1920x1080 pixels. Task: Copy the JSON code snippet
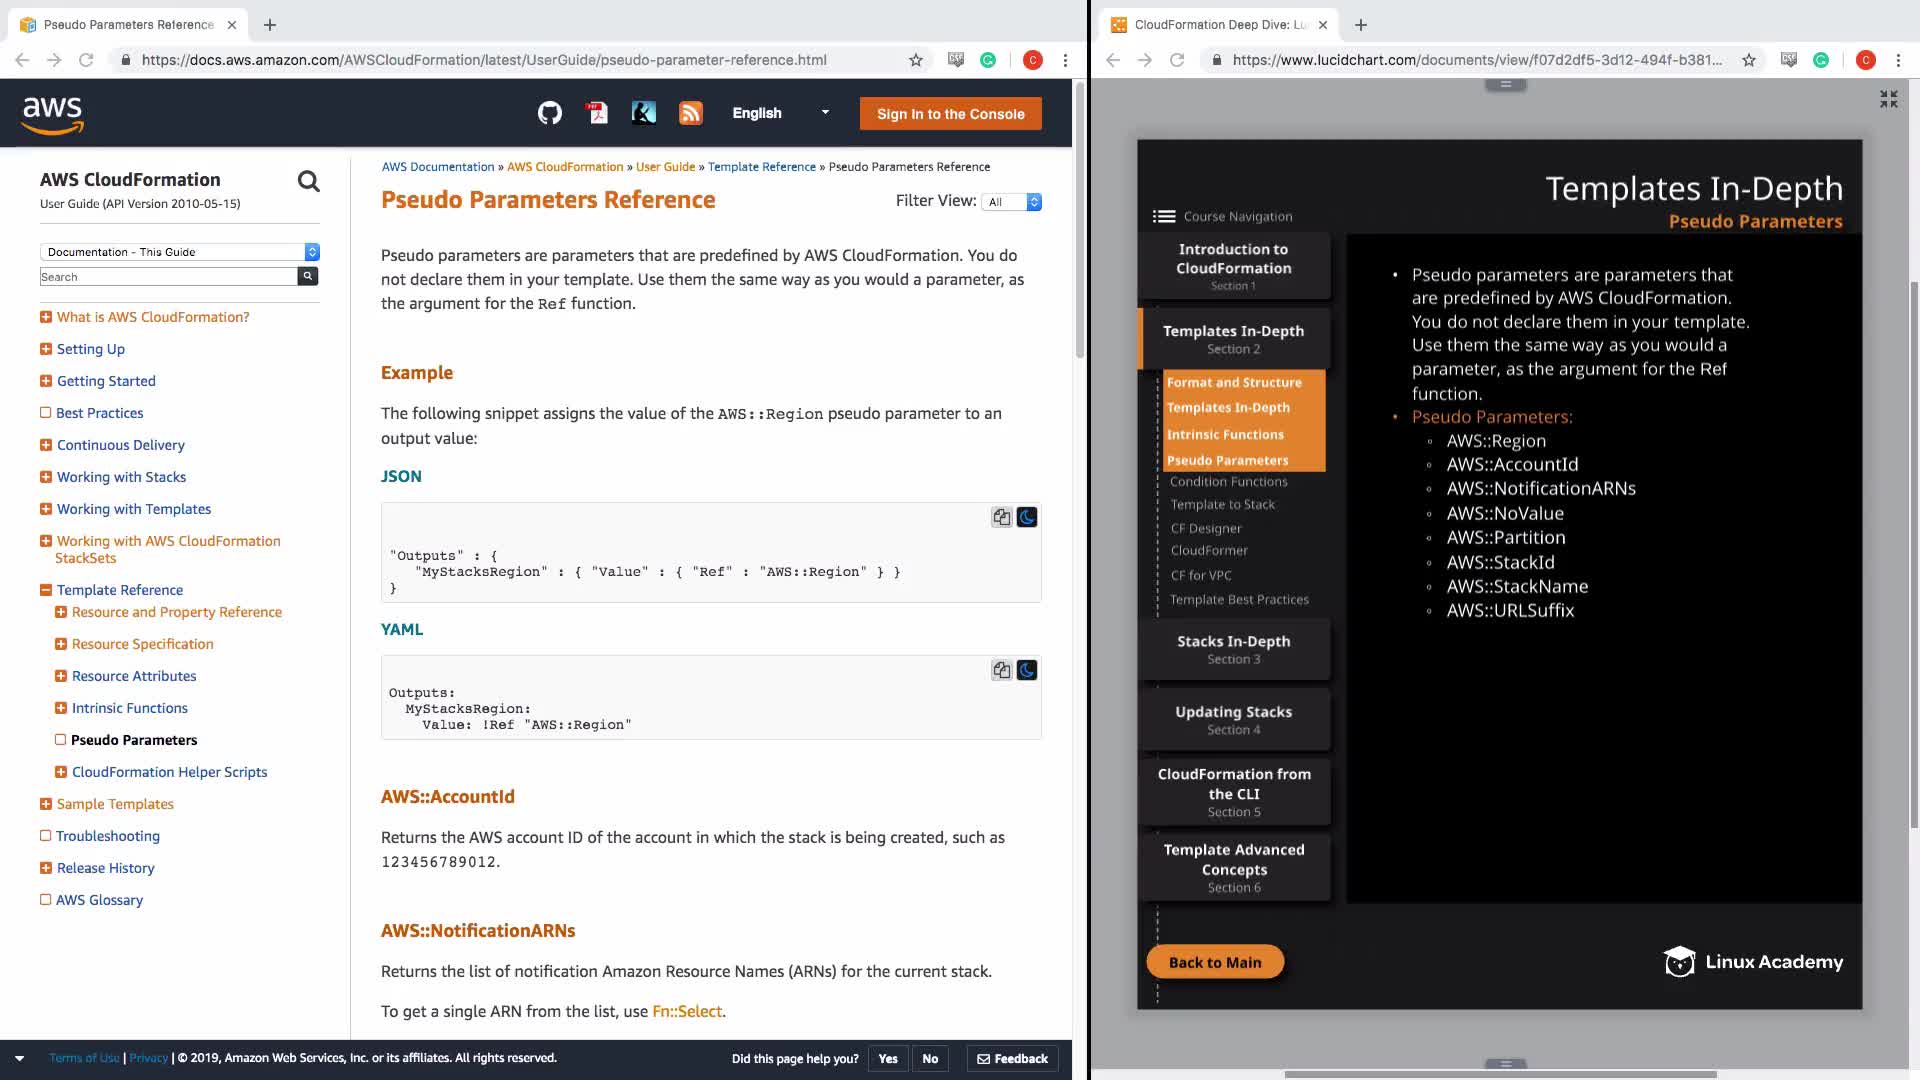pos(1001,517)
